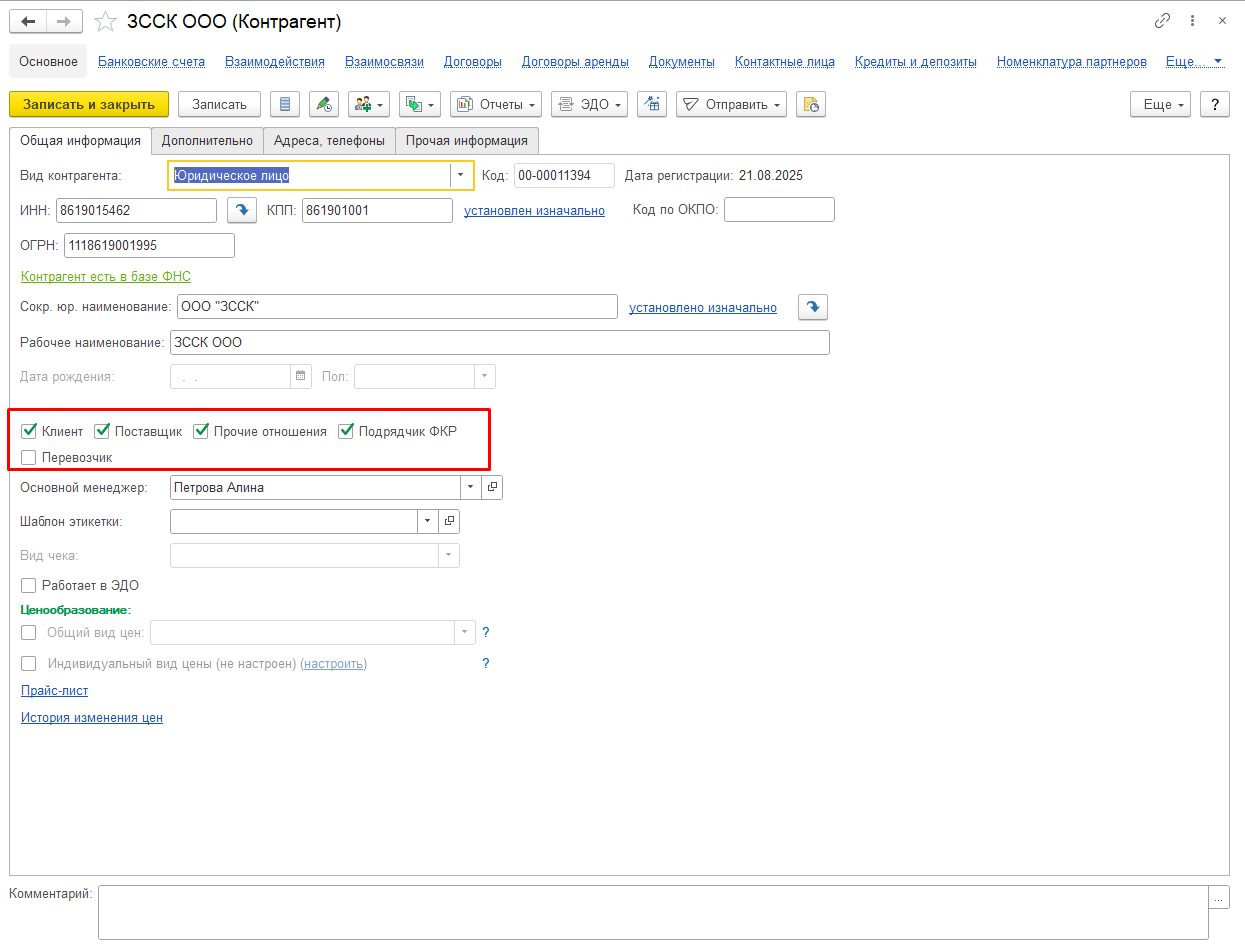1245x950 pixels.
Task: Click the toolbar icon left of Отправить
Action: (x=652, y=104)
